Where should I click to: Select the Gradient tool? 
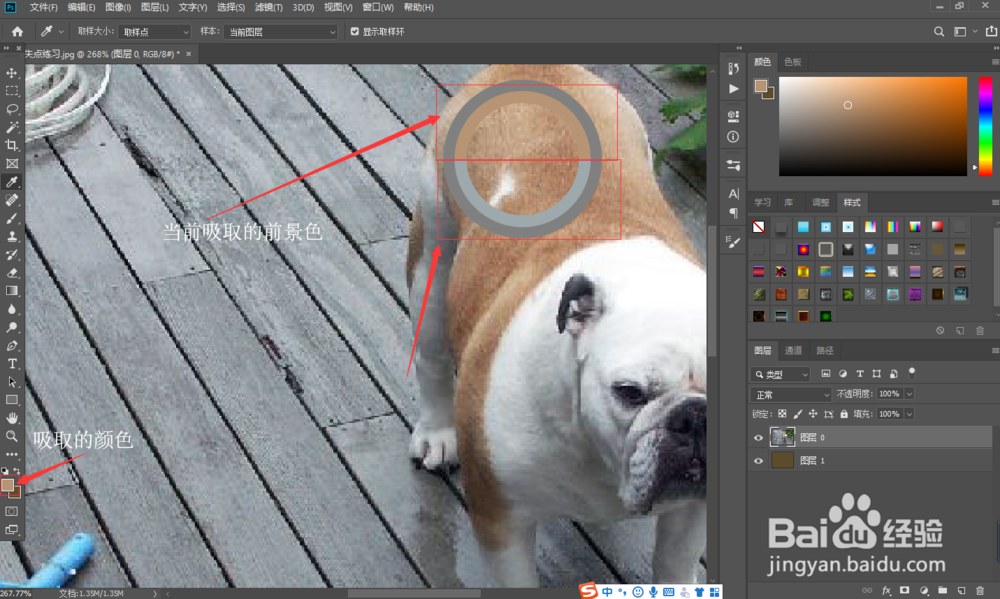click(x=11, y=291)
